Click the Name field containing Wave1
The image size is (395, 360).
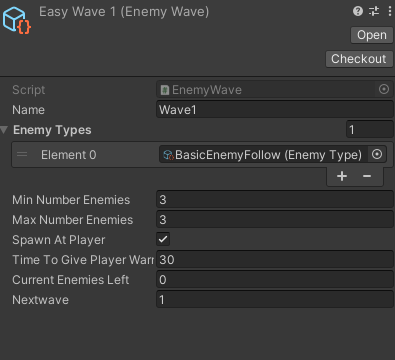[275, 110]
